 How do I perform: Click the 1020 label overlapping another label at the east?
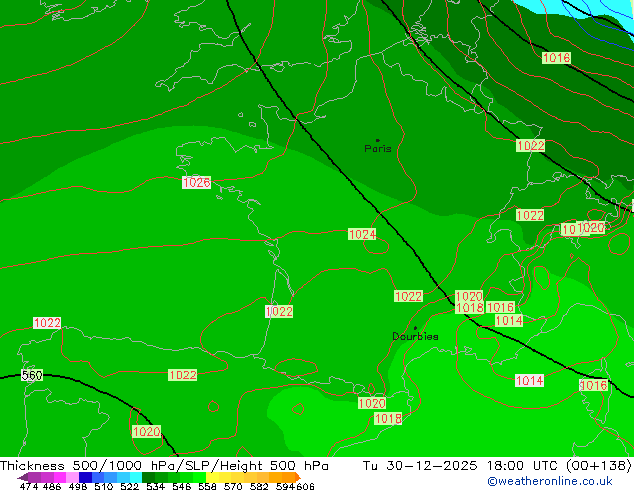tap(590, 228)
